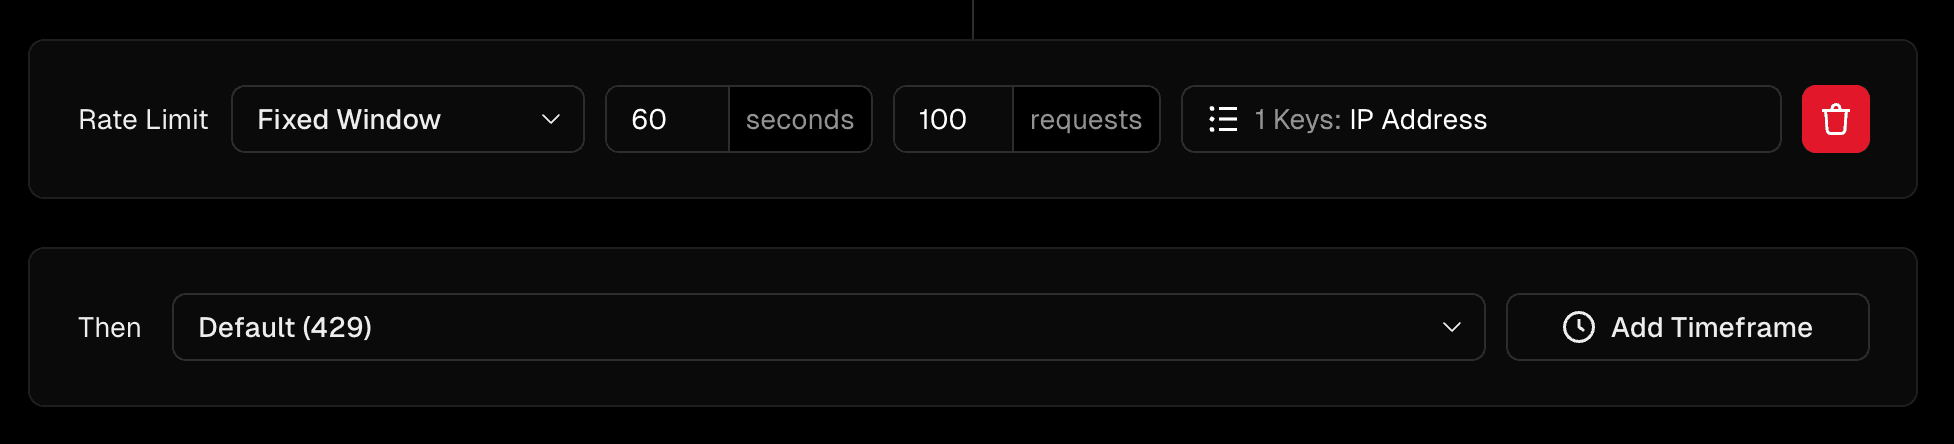
Task: Delete the rate limit rule with trash icon
Action: 1835,120
